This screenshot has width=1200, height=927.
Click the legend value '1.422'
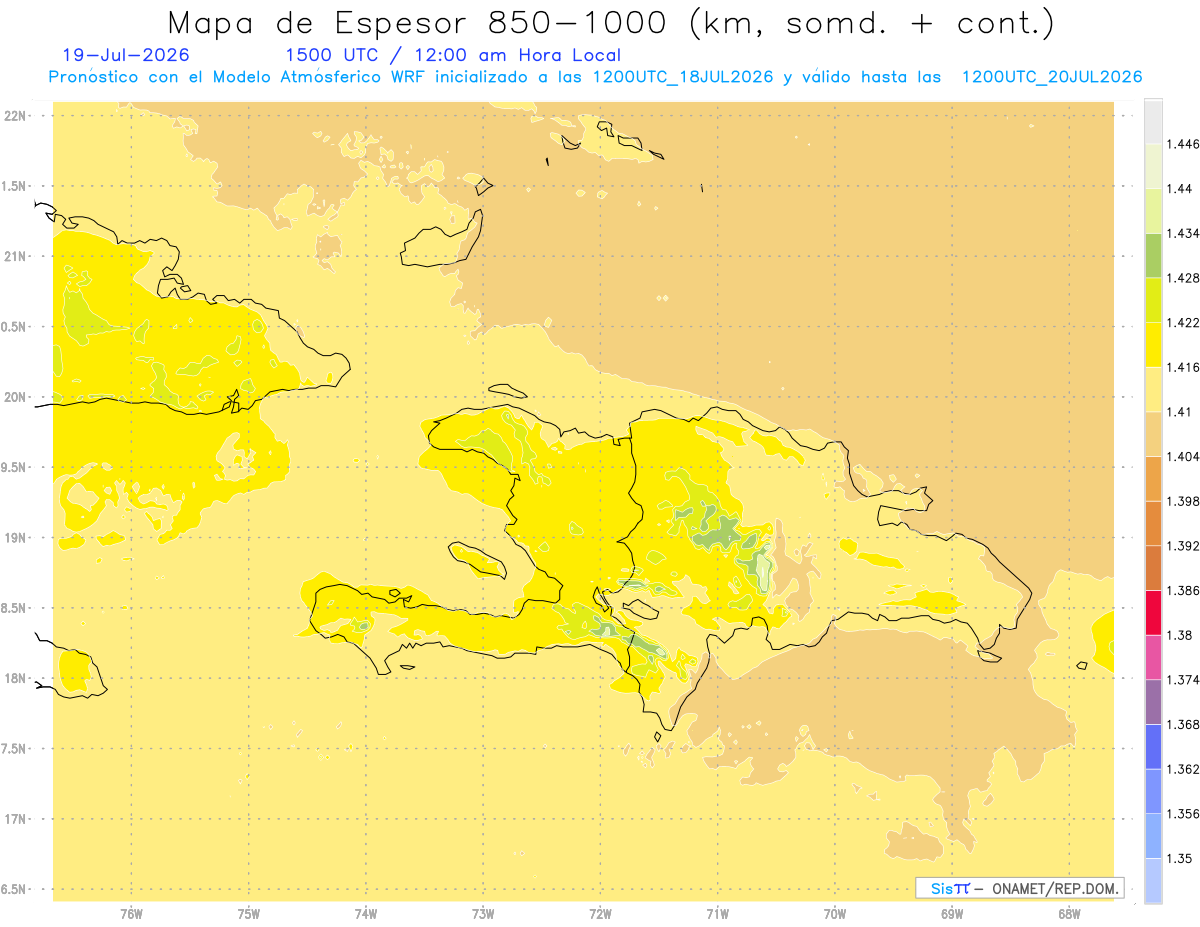click(1183, 323)
